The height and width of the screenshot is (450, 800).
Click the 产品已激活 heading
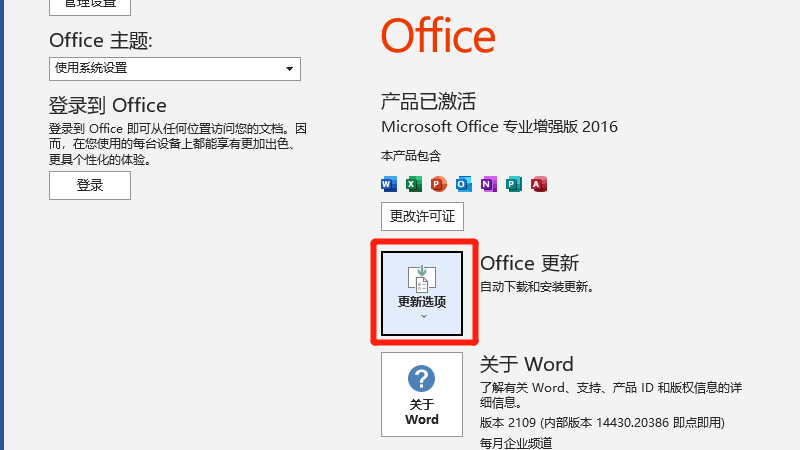pos(428,101)
